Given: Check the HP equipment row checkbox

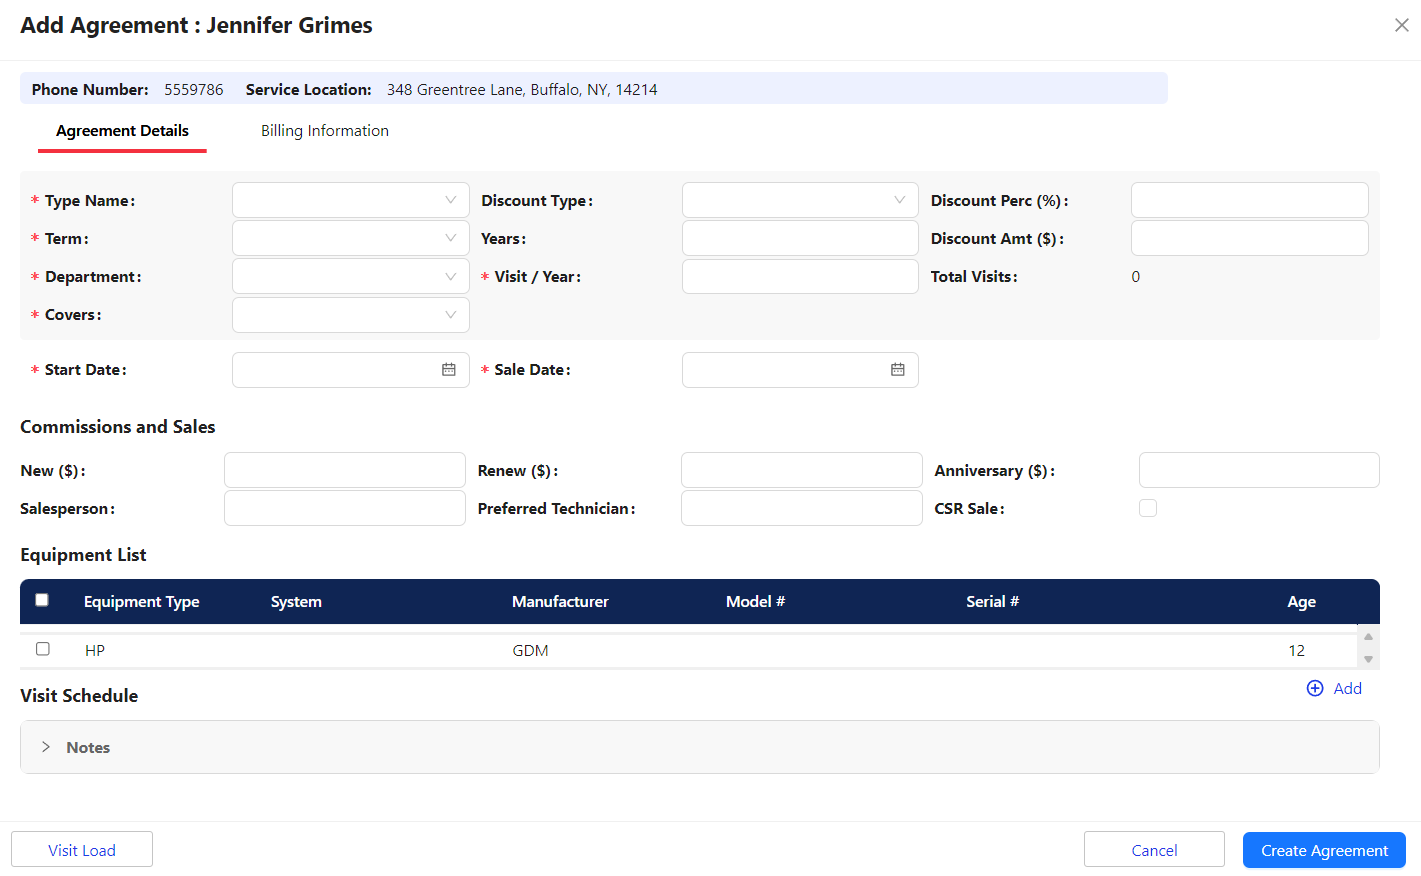Looking at the screenshot, I should pyautogui.click(x=42, y=649).
